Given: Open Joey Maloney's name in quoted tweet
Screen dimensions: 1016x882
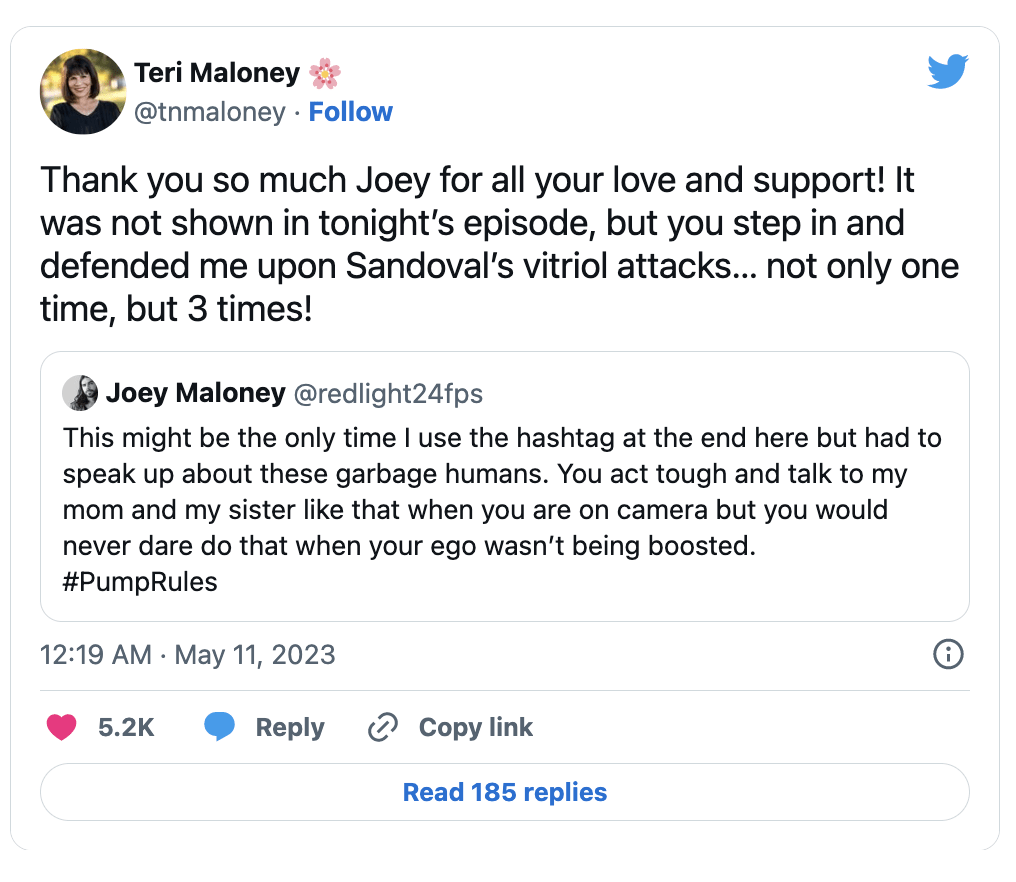Looking at the screenshot, I should click(195, 393).
